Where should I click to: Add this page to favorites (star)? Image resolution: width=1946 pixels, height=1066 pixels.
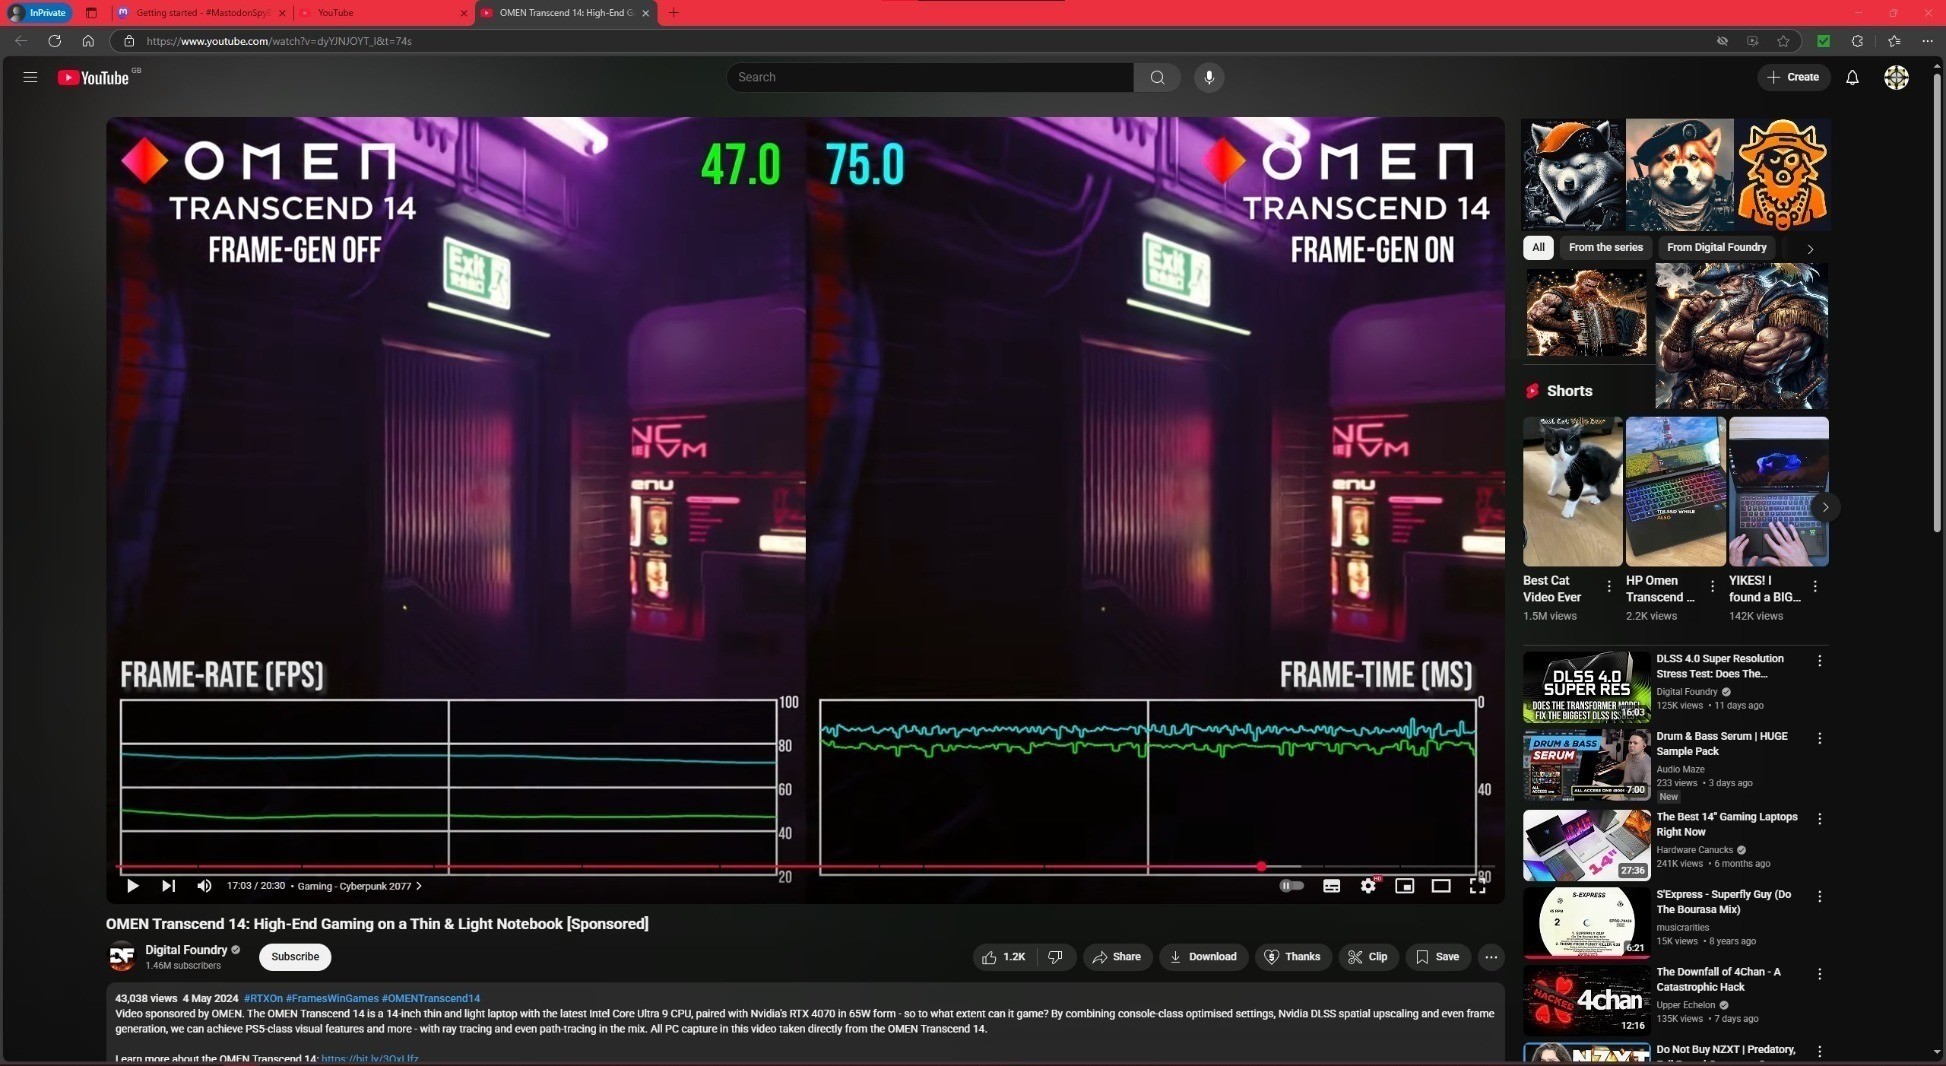coord(1783,41)
